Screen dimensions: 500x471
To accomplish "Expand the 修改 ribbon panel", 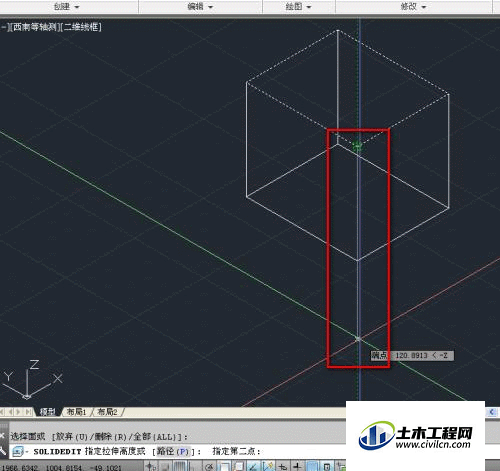I will click(x=413, y=6).
